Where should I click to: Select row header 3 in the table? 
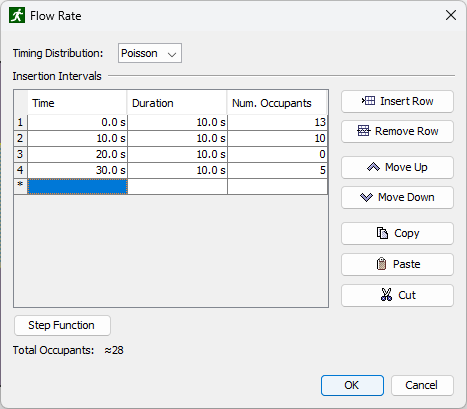[x=21, y=154]
